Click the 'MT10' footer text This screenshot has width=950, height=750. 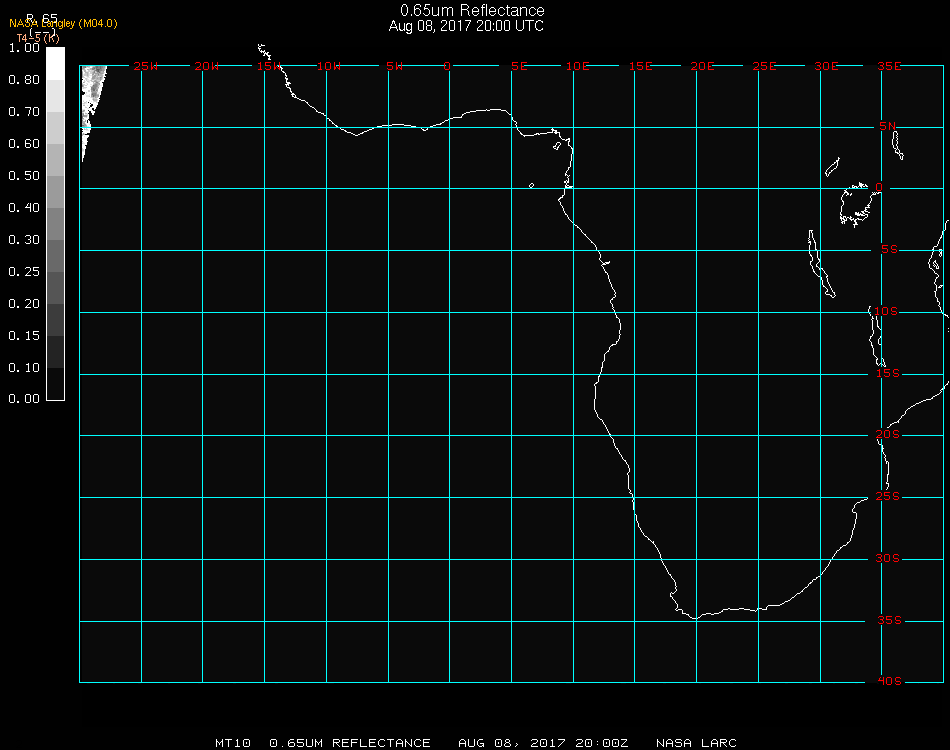tap(233, 743)
